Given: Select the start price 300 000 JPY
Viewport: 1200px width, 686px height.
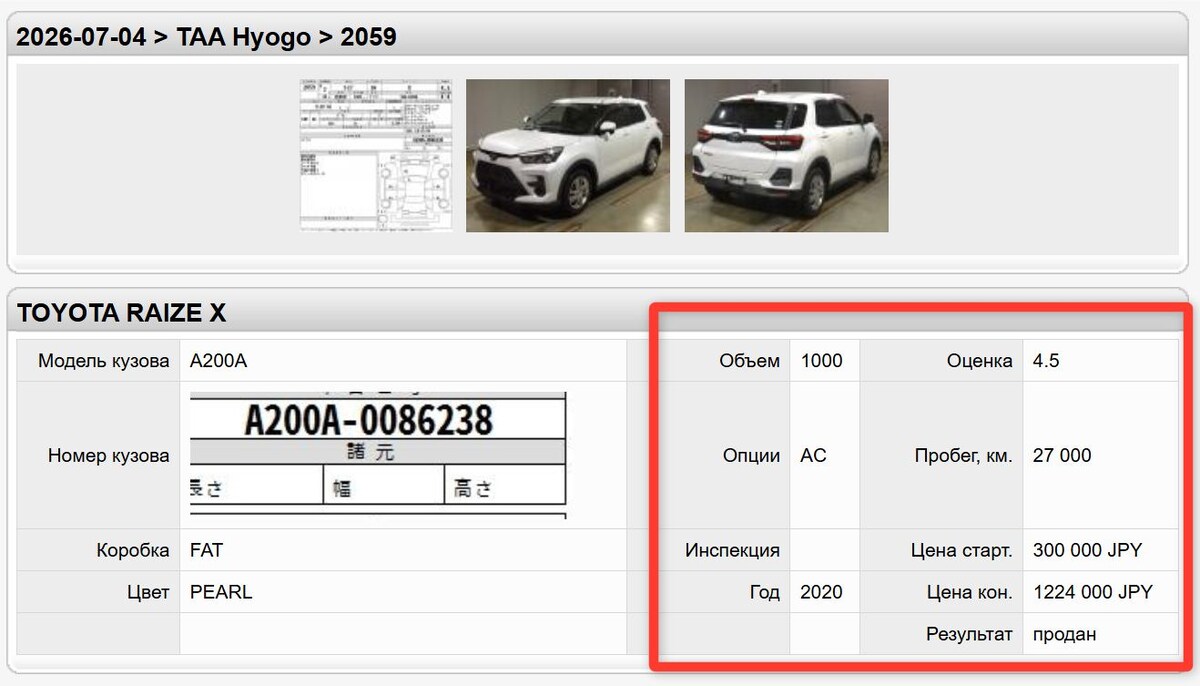Looking at the screenshot, I should 1087,550.
